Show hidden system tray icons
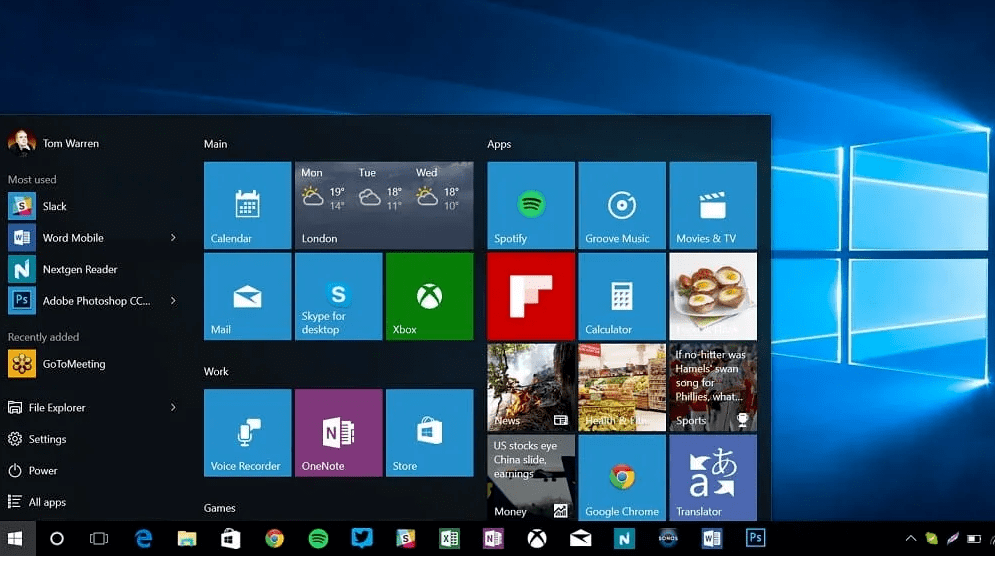The width and height of the screenshot is (995, 561). tap(910, 539)
